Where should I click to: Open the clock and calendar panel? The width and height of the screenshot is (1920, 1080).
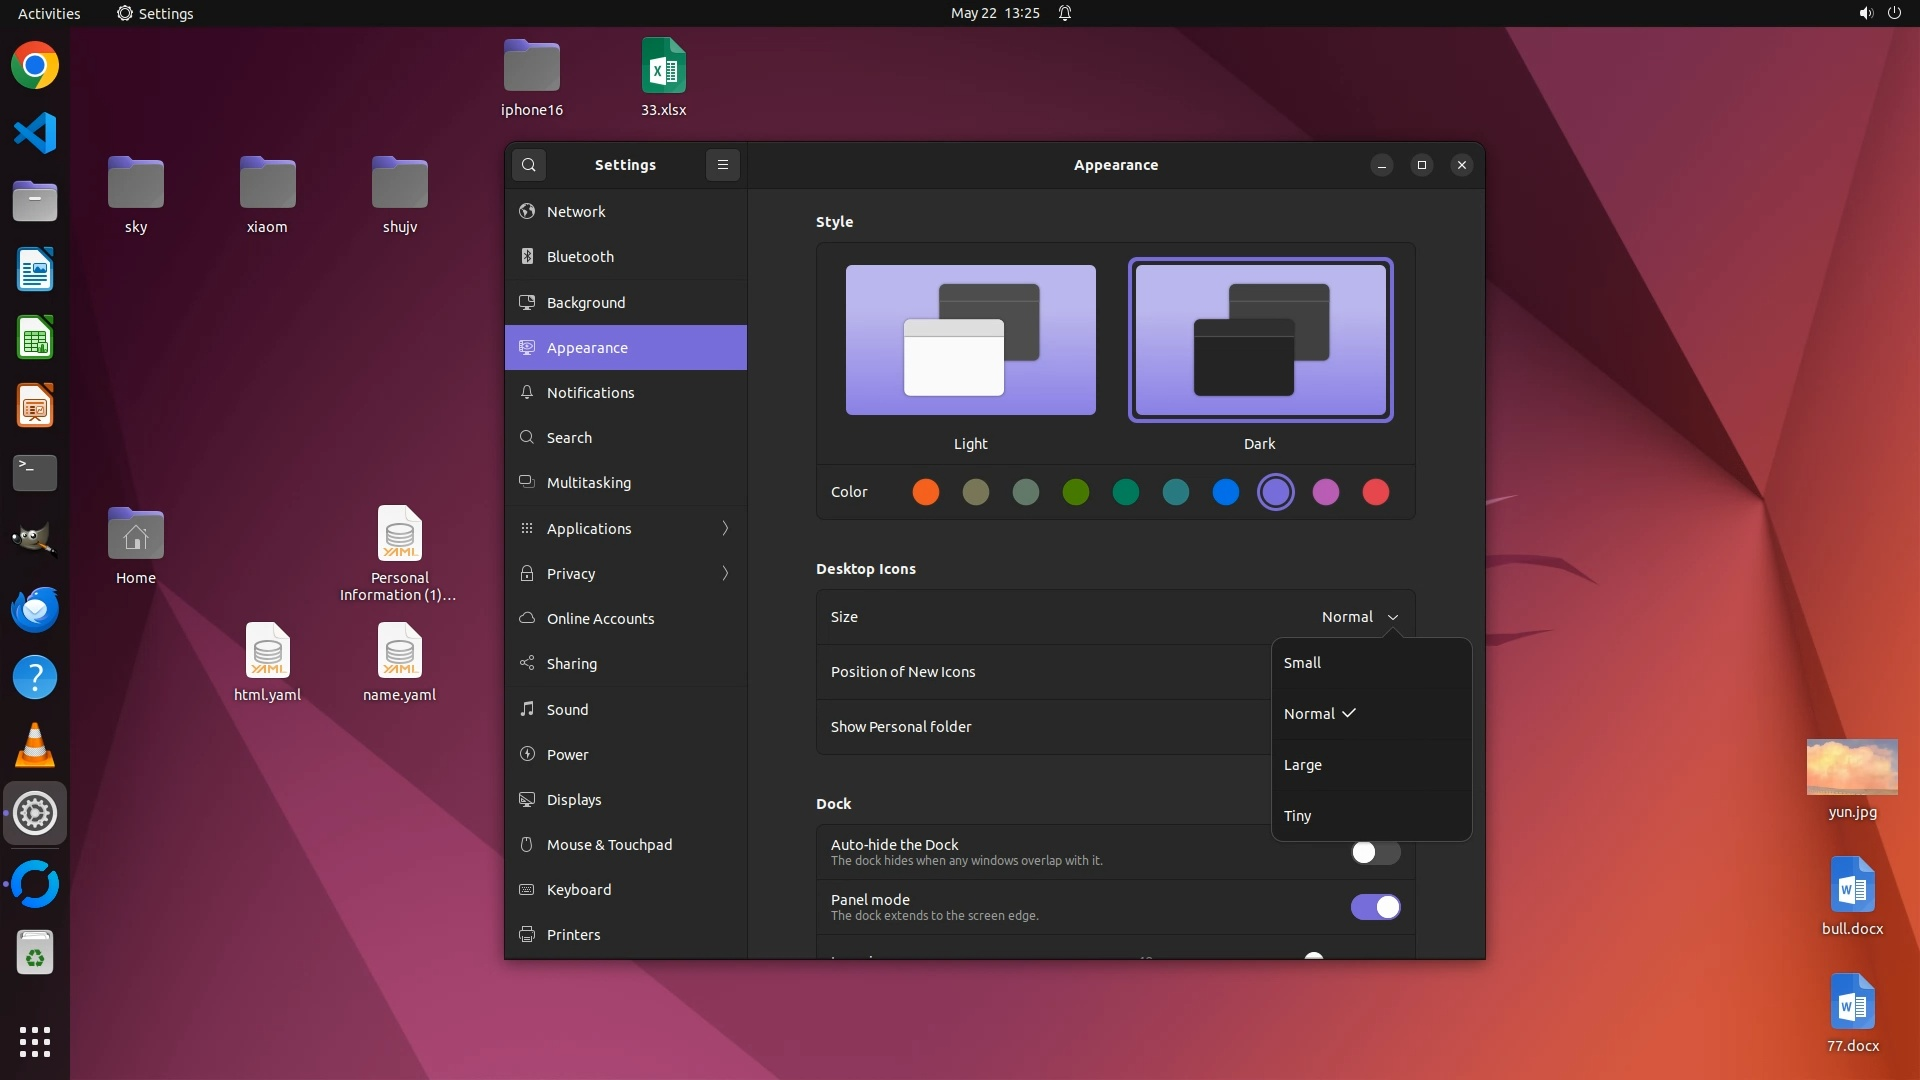click(x=994, y=13)
